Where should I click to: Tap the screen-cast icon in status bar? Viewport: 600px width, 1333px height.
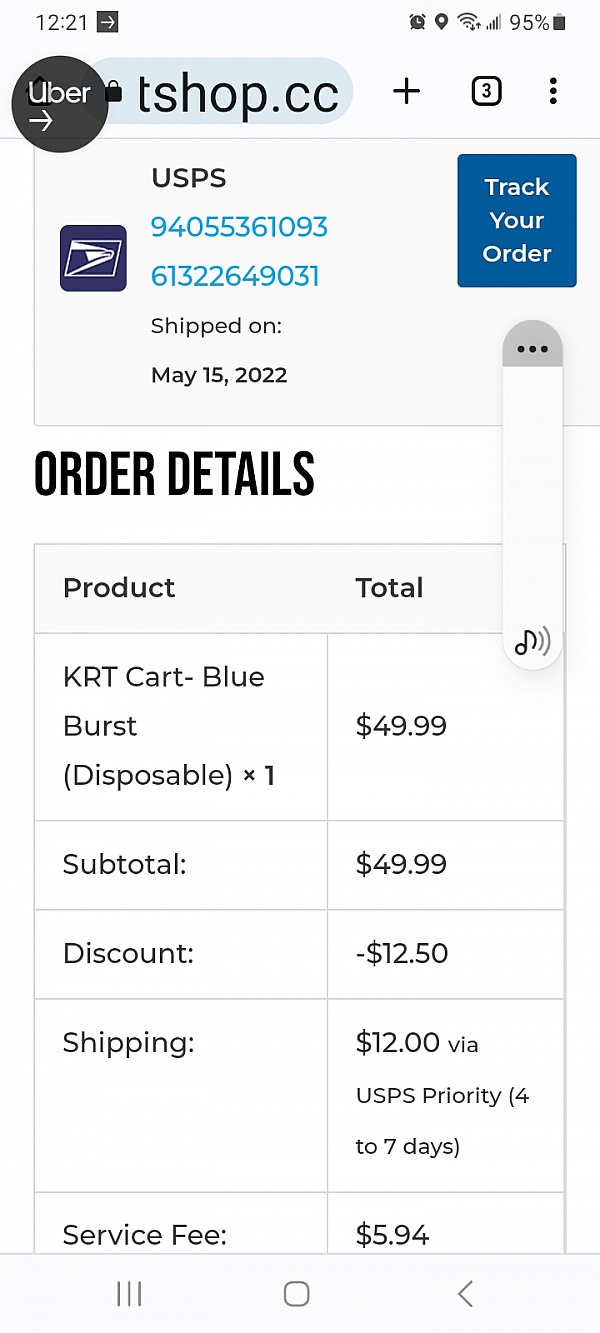point(107,22)
